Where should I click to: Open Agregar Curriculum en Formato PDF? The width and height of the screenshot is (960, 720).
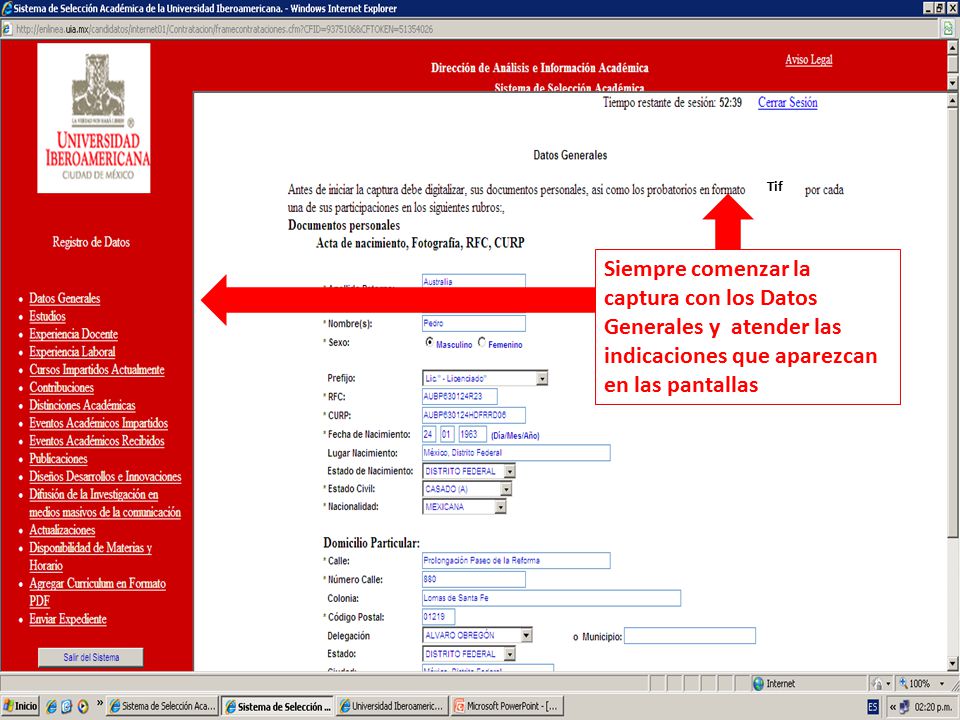tap(97, 591)
